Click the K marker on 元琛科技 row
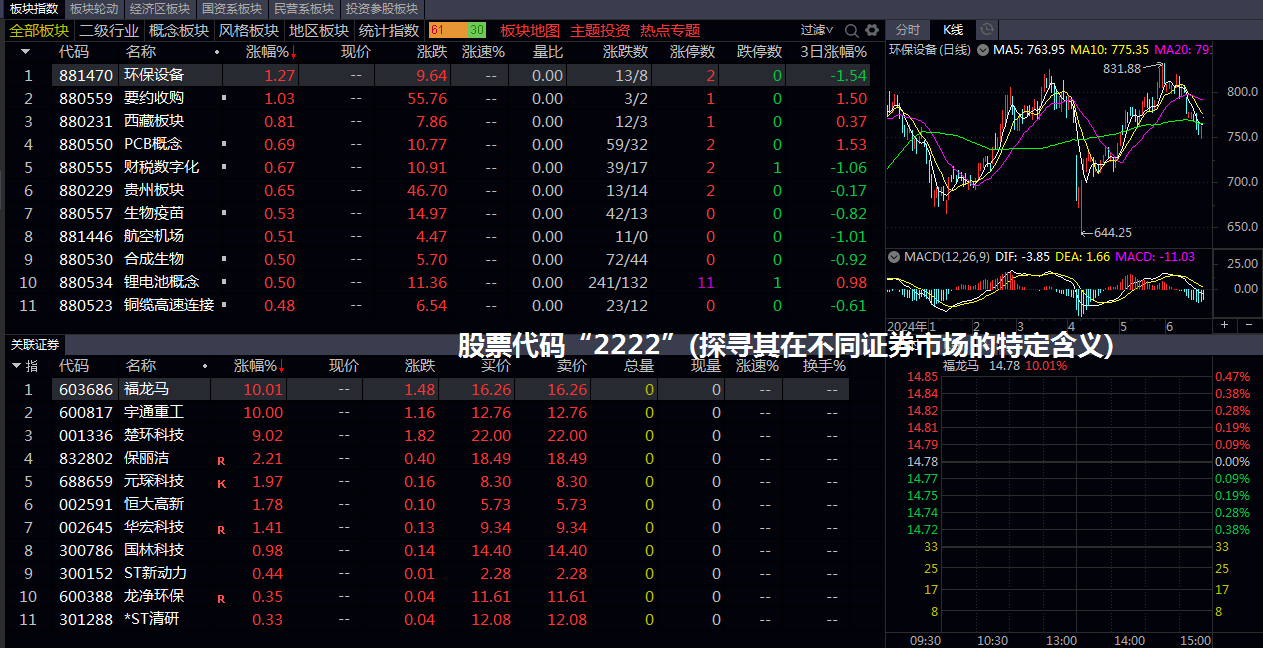The height and width of the screenshot is (648, 1263). tap(221, 484)
